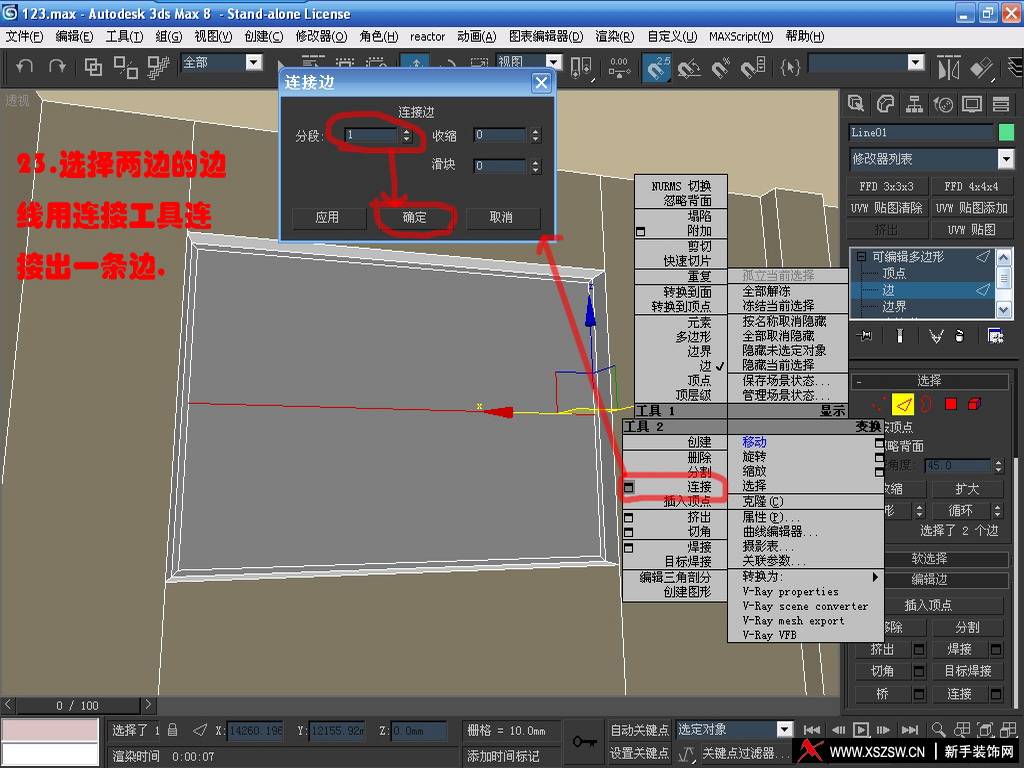Image resolution: width=1024 pixels, height=768 pixels.
Task: Open the 修改器列表 modifier list dropdown
Action: 1006,159
